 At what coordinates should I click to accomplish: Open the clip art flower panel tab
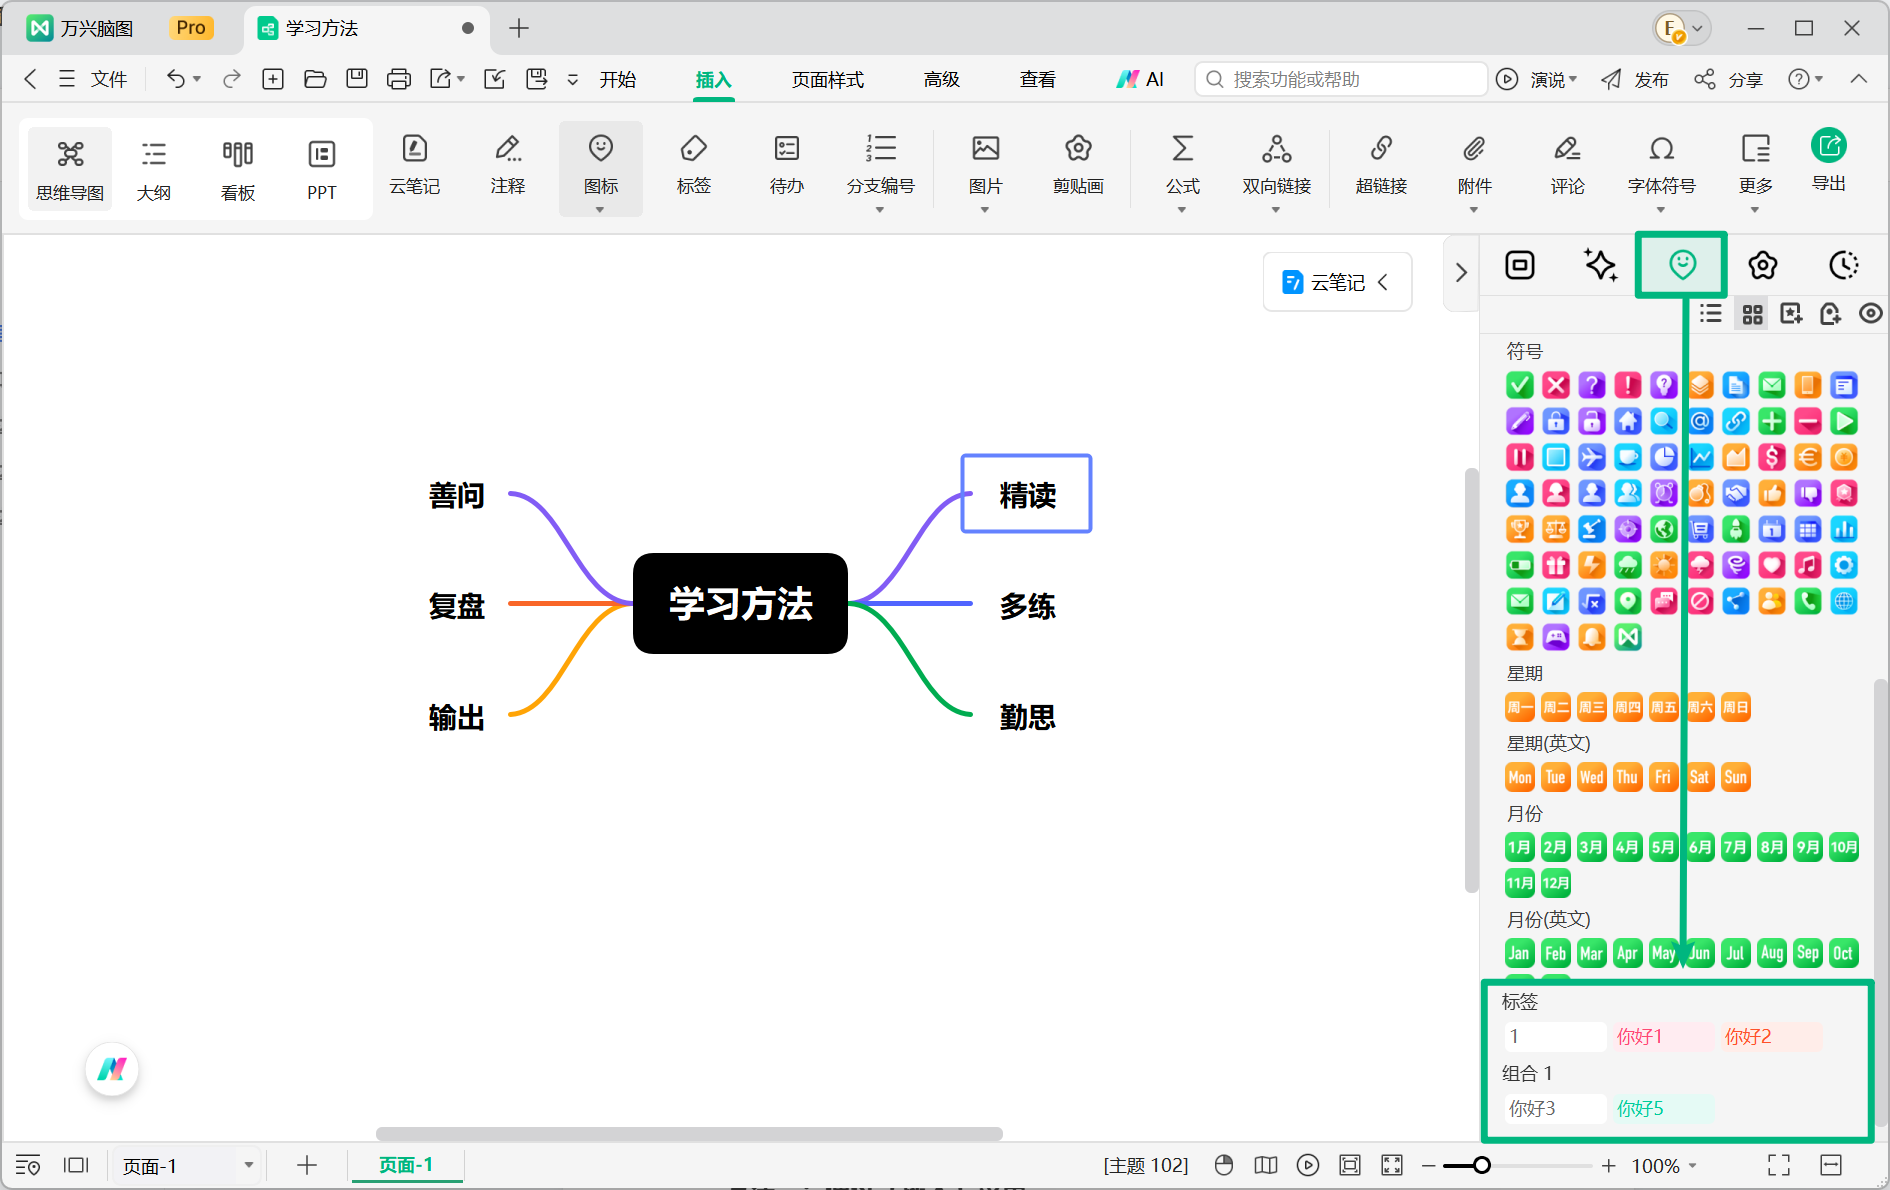(1763, 265)
